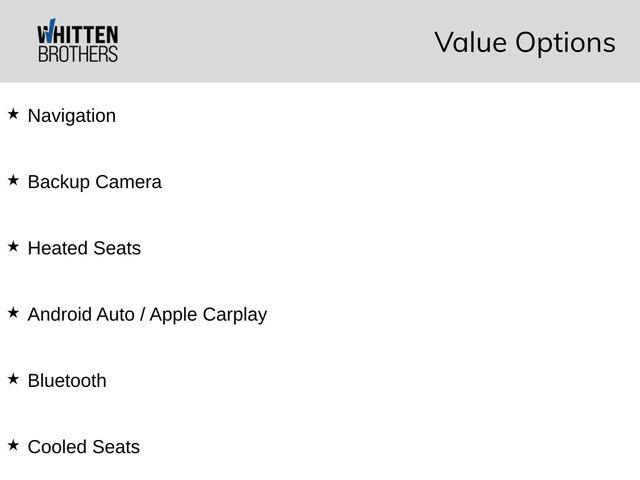This screenshot has width=640, height=480.
Task: Select the star icon beside Heated Seats
Action: (13, 246)
